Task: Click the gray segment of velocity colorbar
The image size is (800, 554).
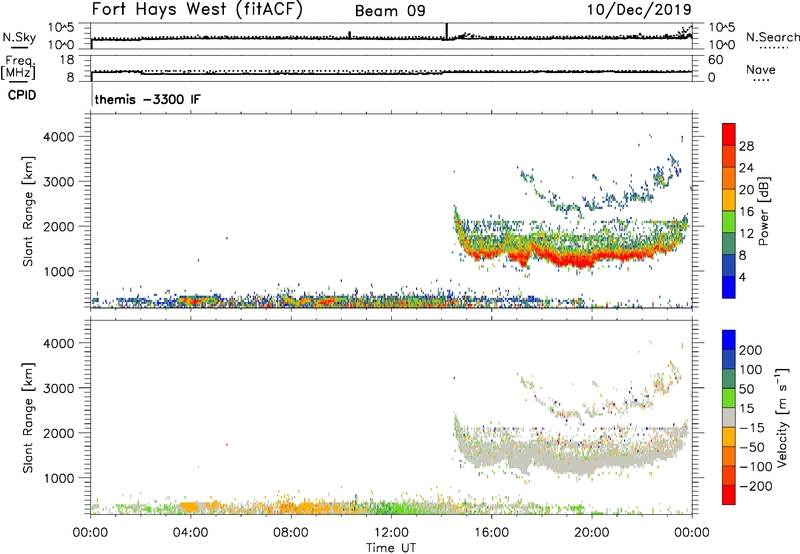Action: 729,417
